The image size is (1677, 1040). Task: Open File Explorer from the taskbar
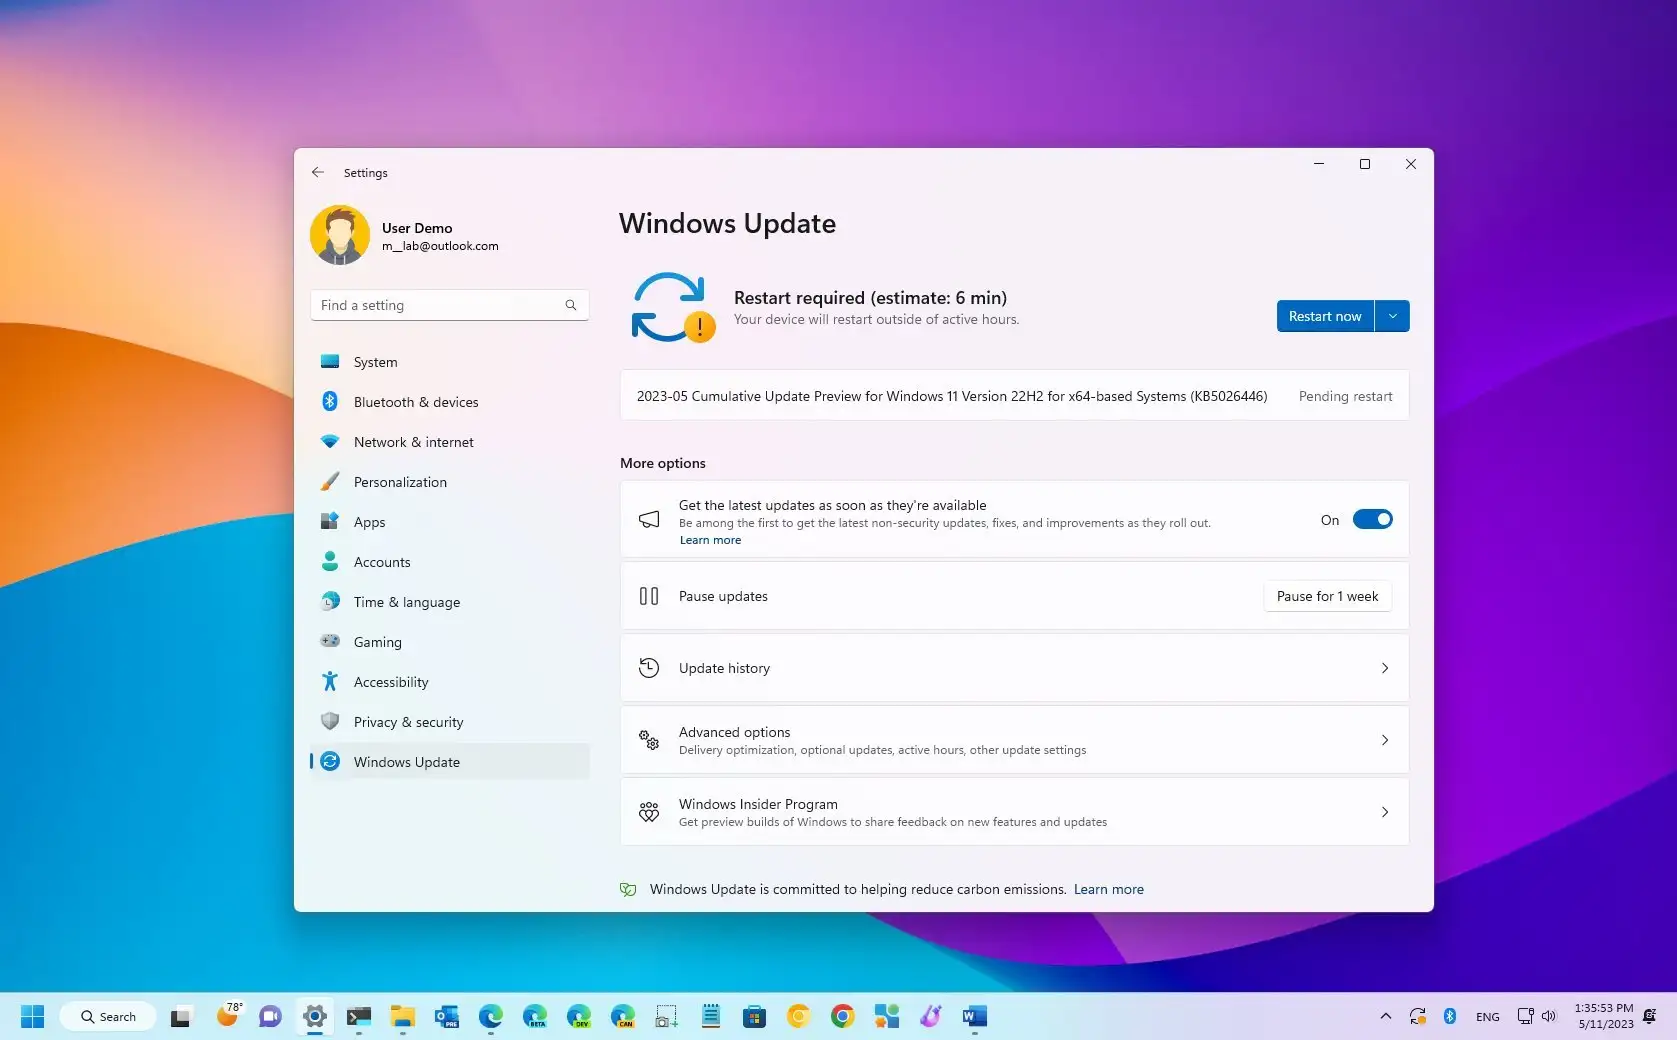pyautogui.click(x=402, y=1017)
